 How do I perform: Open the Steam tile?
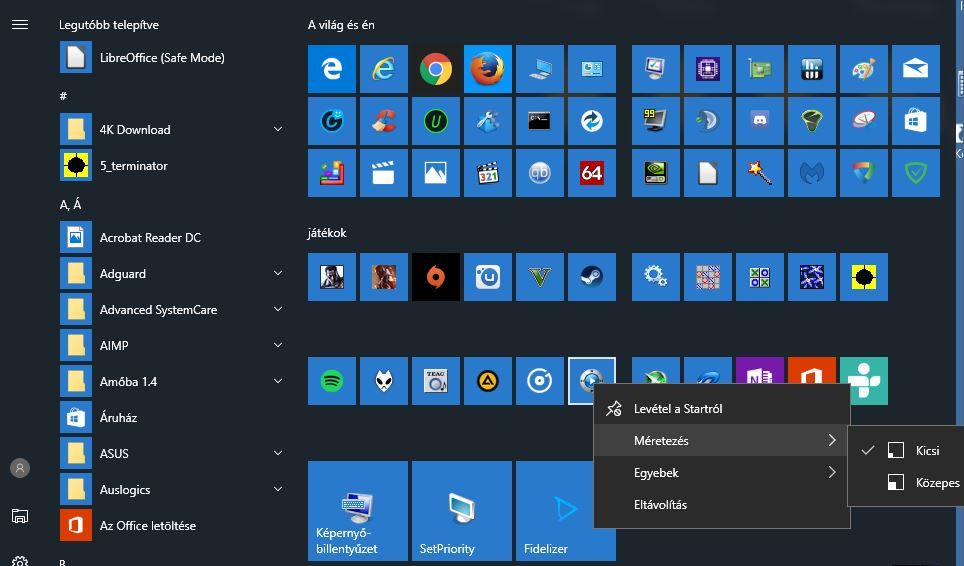coord(592,277)
